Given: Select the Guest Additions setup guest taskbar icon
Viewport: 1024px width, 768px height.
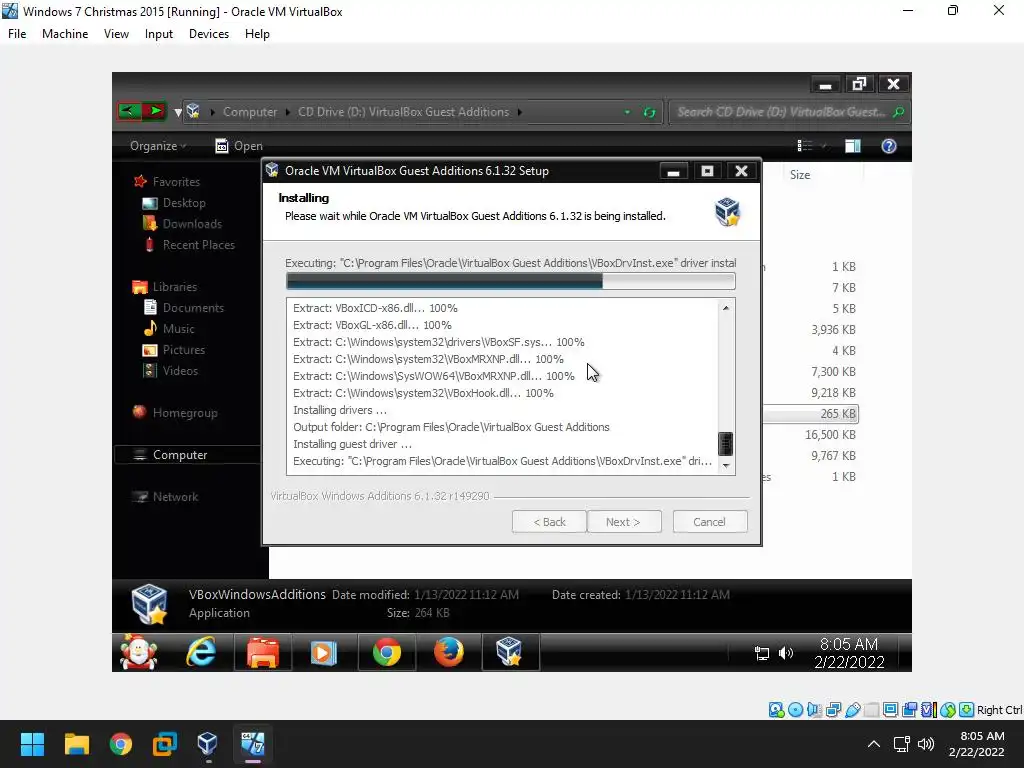Looking at the screenshot, I should (510, 652).
